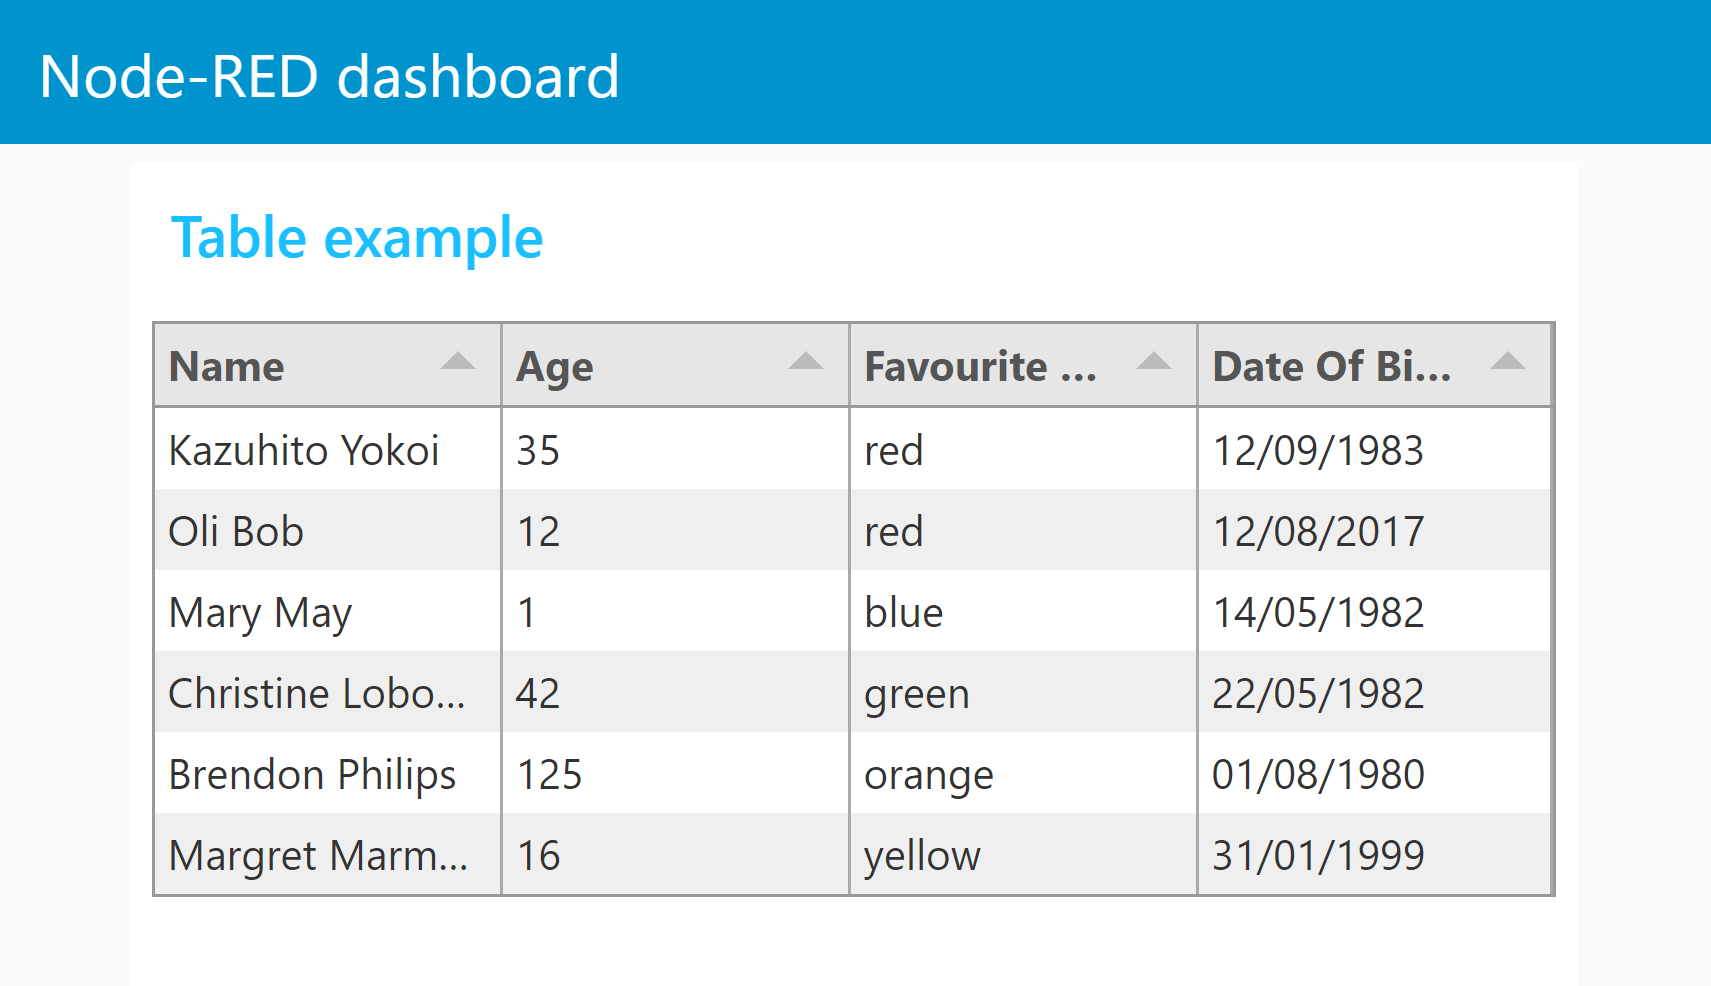Click the truncated Margret Marm... cell
Image resolution: width=1711 pixels, height=986 pixels.
[x=318, y=856]
